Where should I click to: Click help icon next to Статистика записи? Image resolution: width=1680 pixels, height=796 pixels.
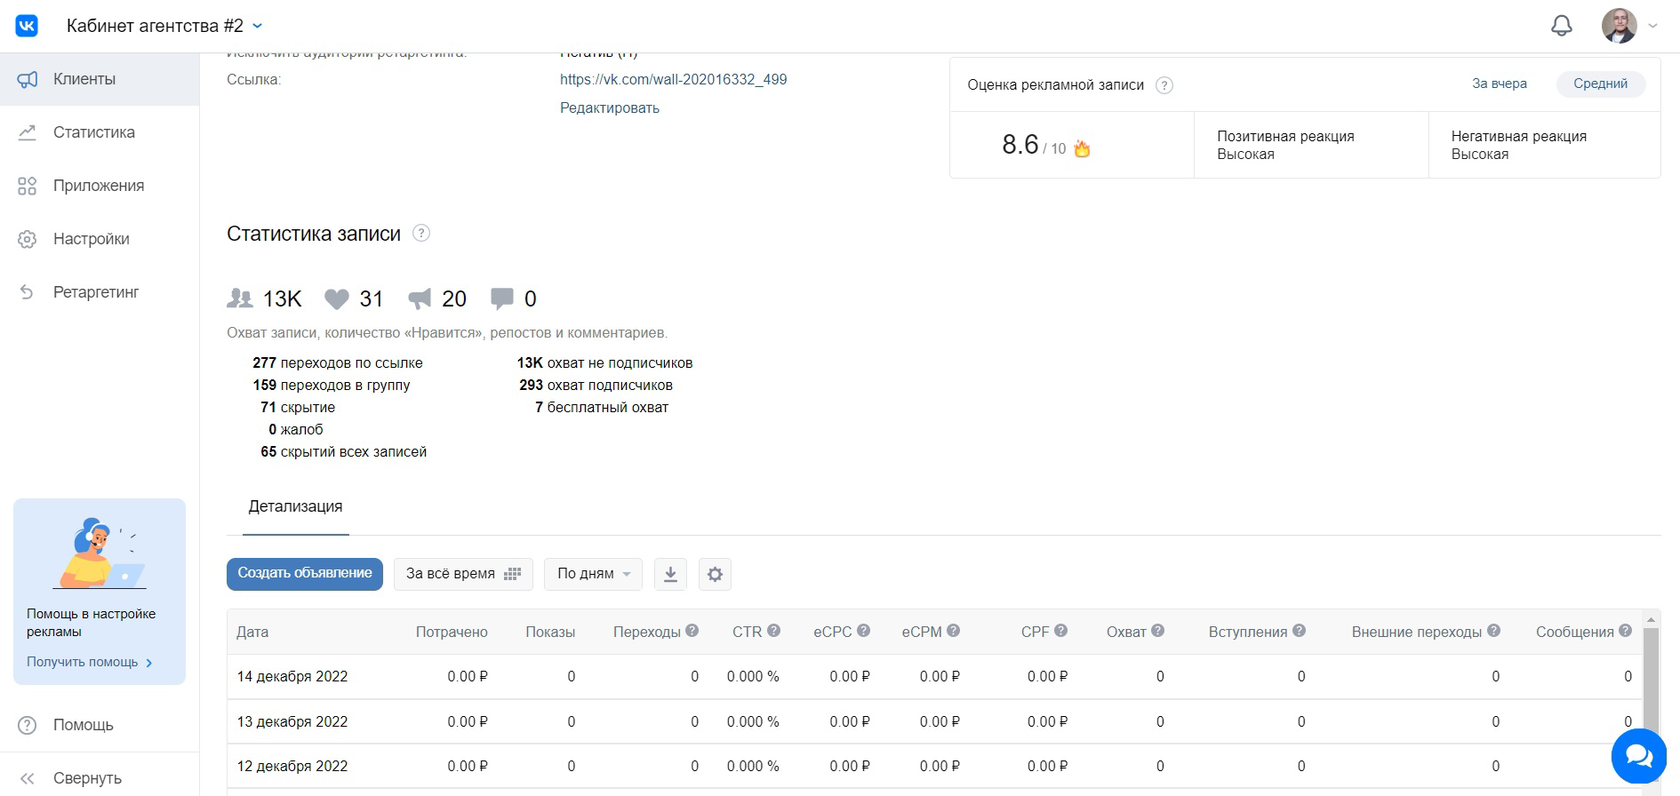pyautogui.click(x=422, y=233)
